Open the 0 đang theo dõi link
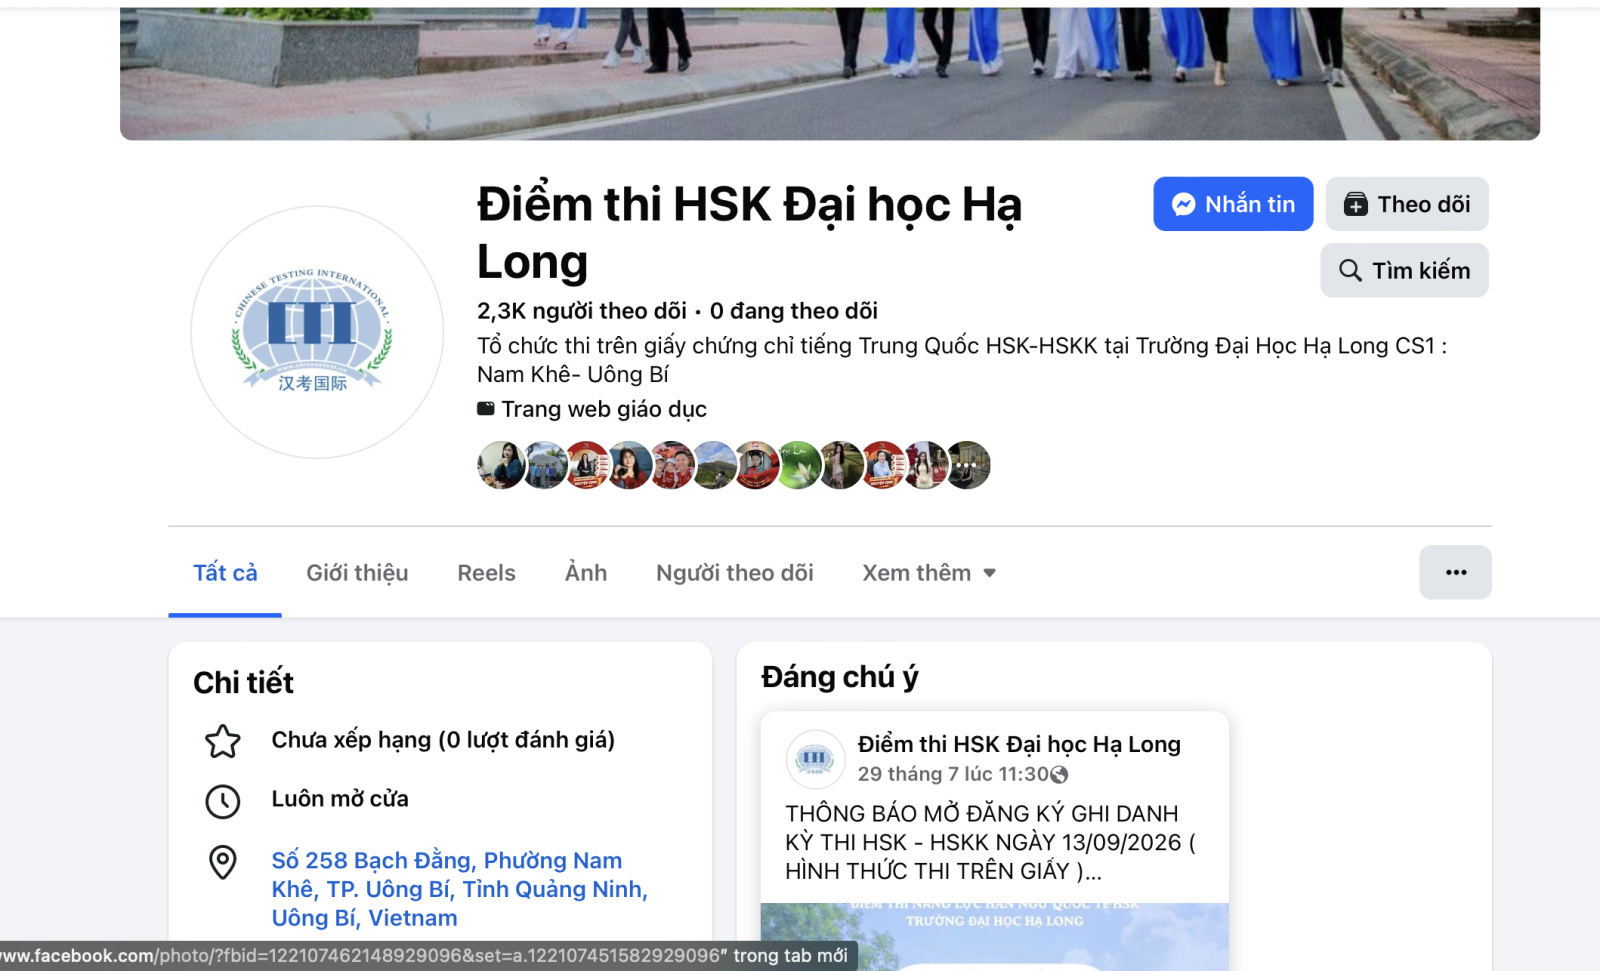Viewport: 1600px width, 971px height. click(794, 311)
